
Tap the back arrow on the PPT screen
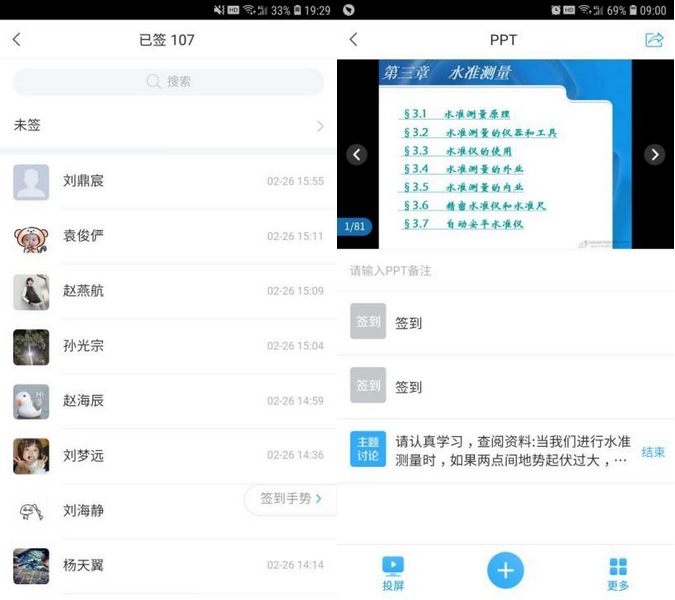(353, 40)
